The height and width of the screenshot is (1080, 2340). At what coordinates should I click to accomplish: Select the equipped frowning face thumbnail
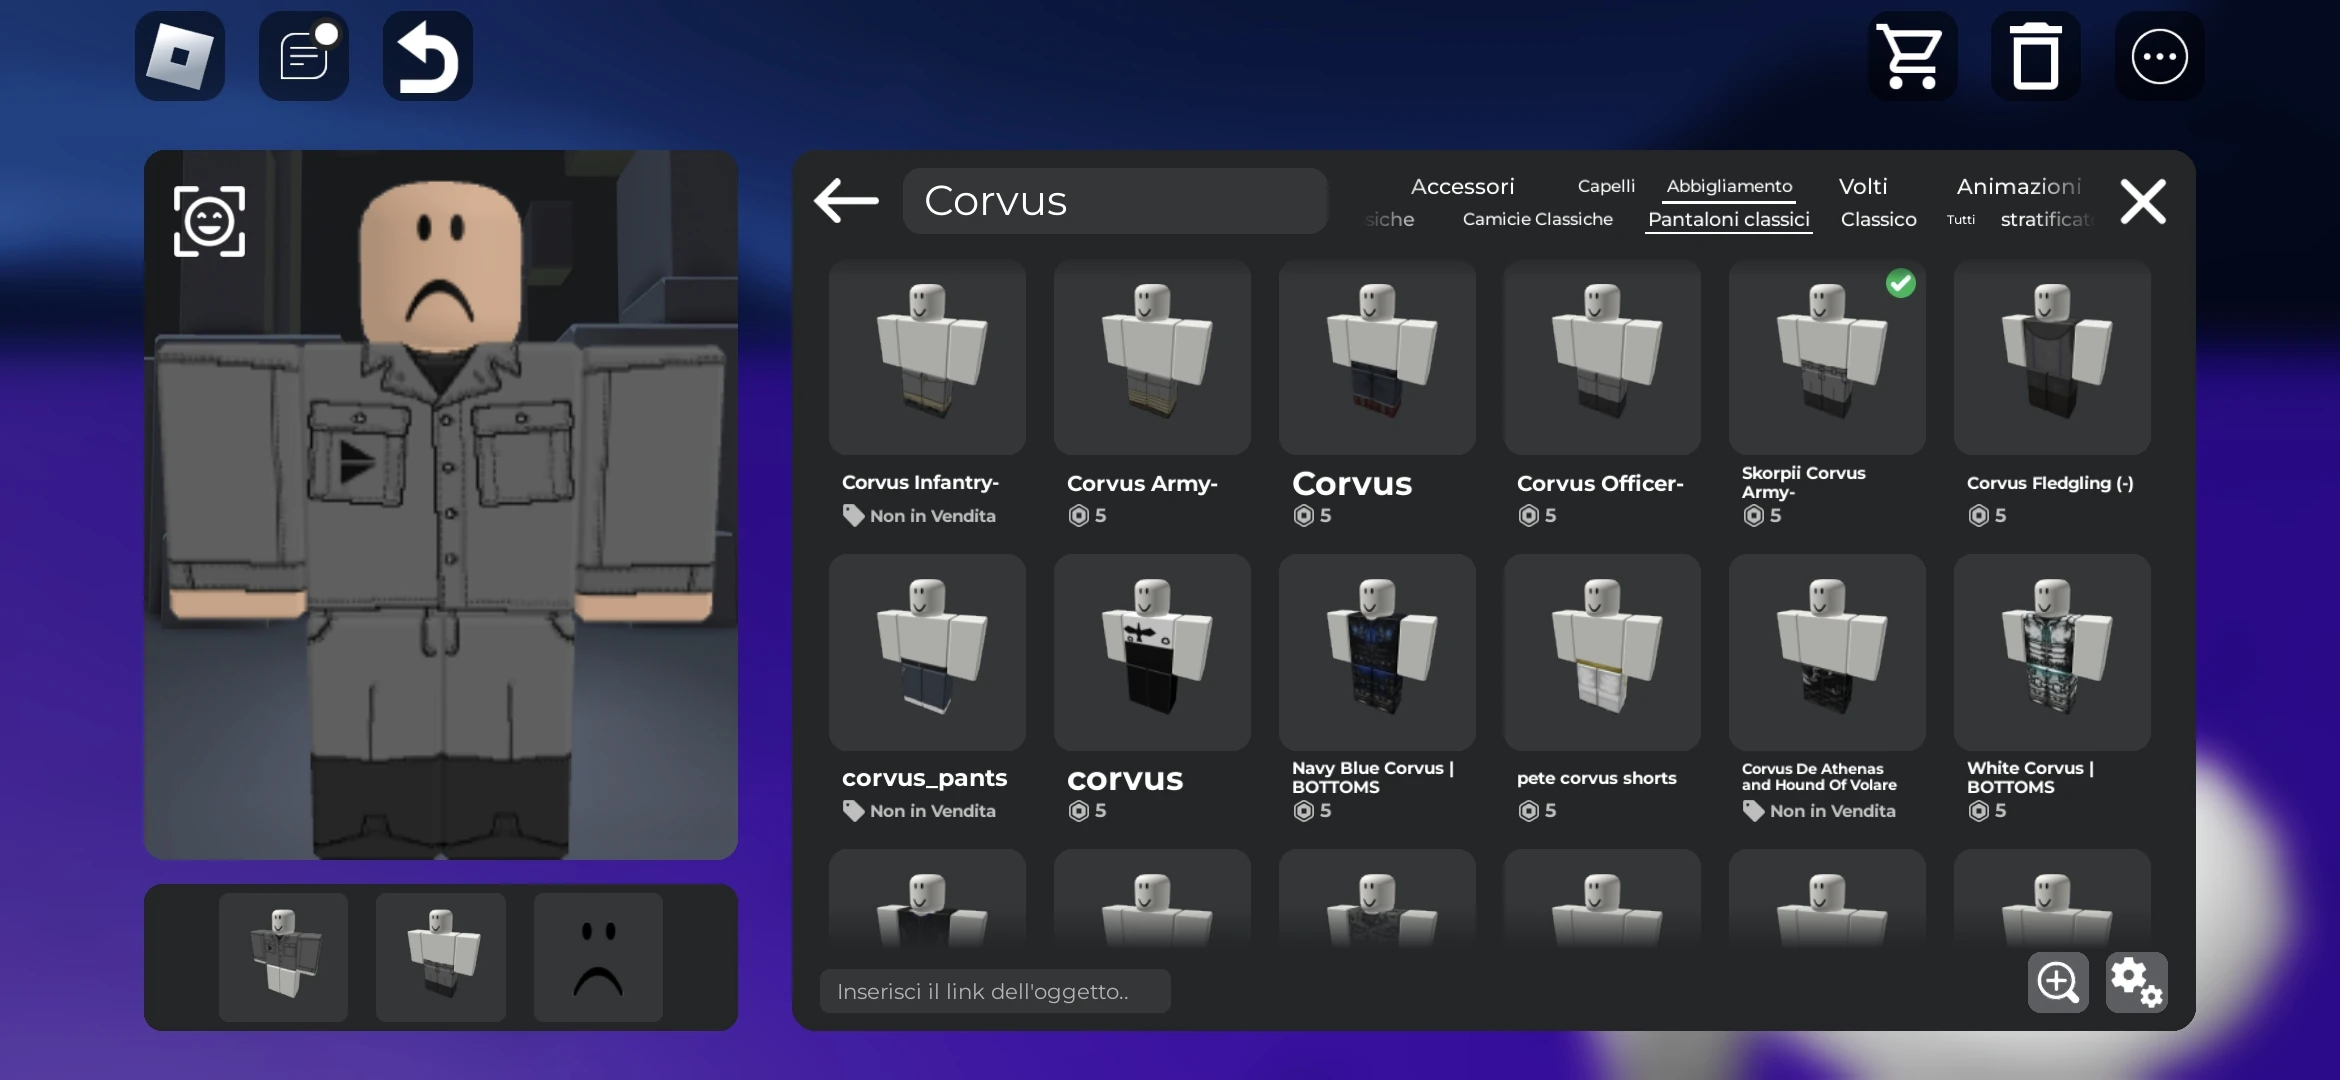coord(597,957)
